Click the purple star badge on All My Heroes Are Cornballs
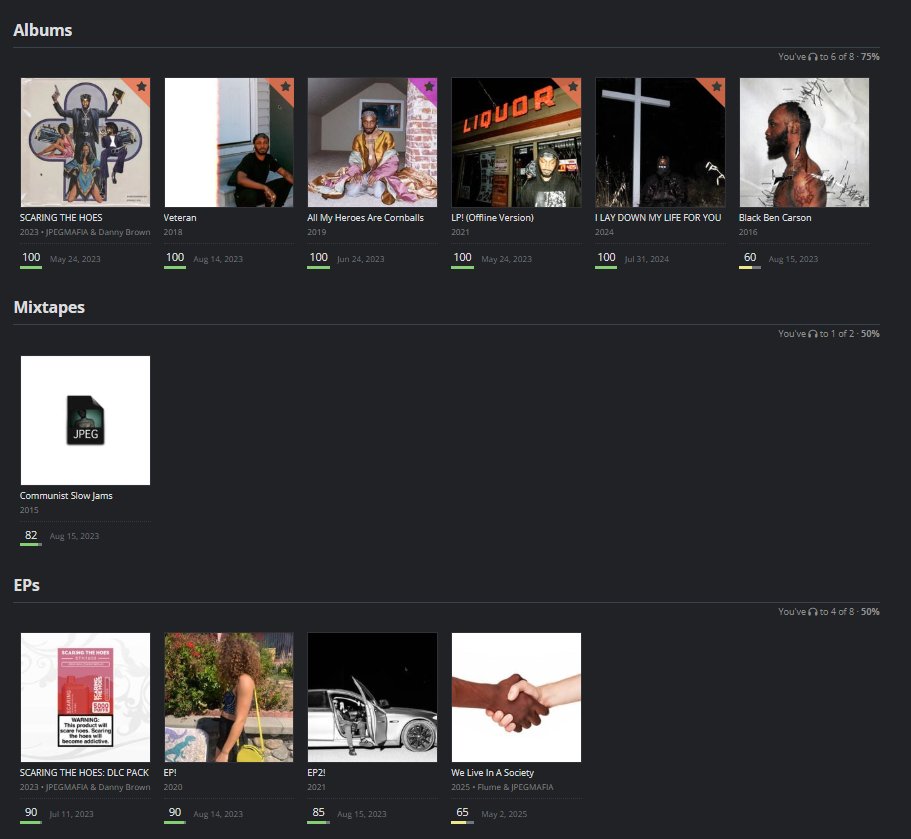The width and height of the screenshot is (911, 839). [x=429, y=87]
